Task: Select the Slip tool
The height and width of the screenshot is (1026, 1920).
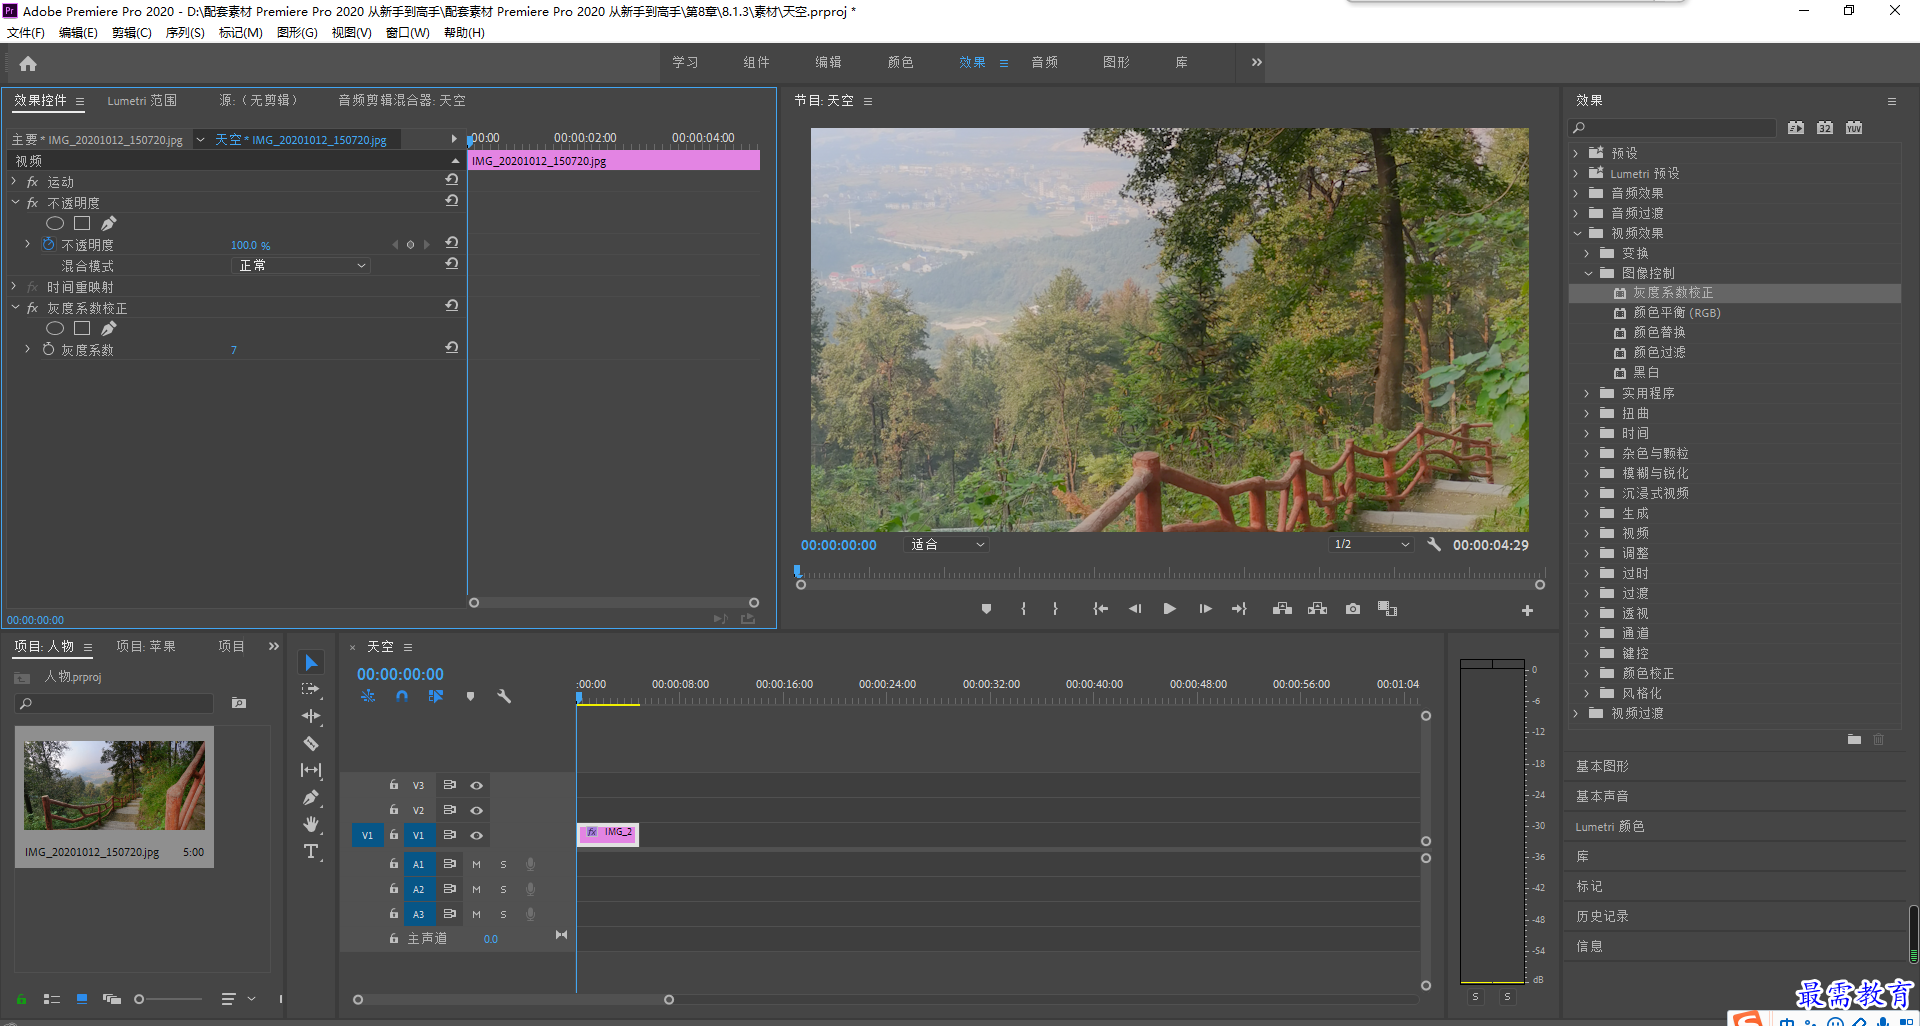Action: 311,770
